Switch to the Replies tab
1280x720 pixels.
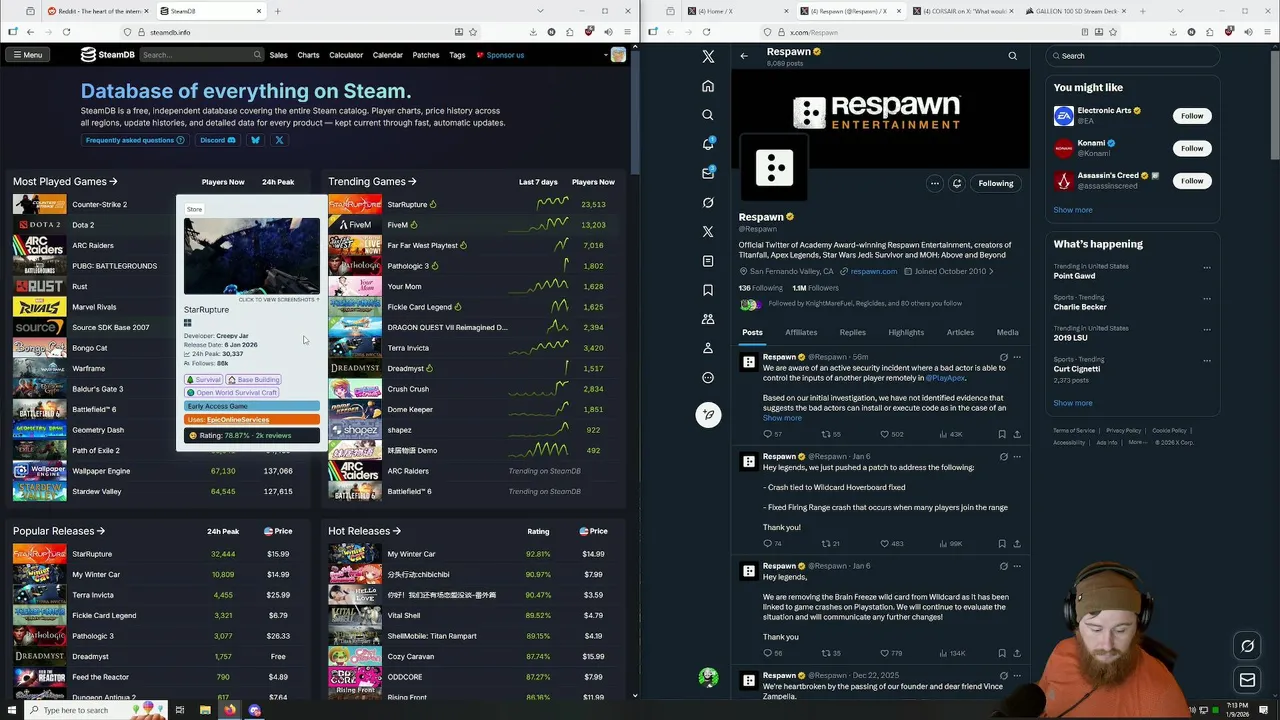click(853, 332)
